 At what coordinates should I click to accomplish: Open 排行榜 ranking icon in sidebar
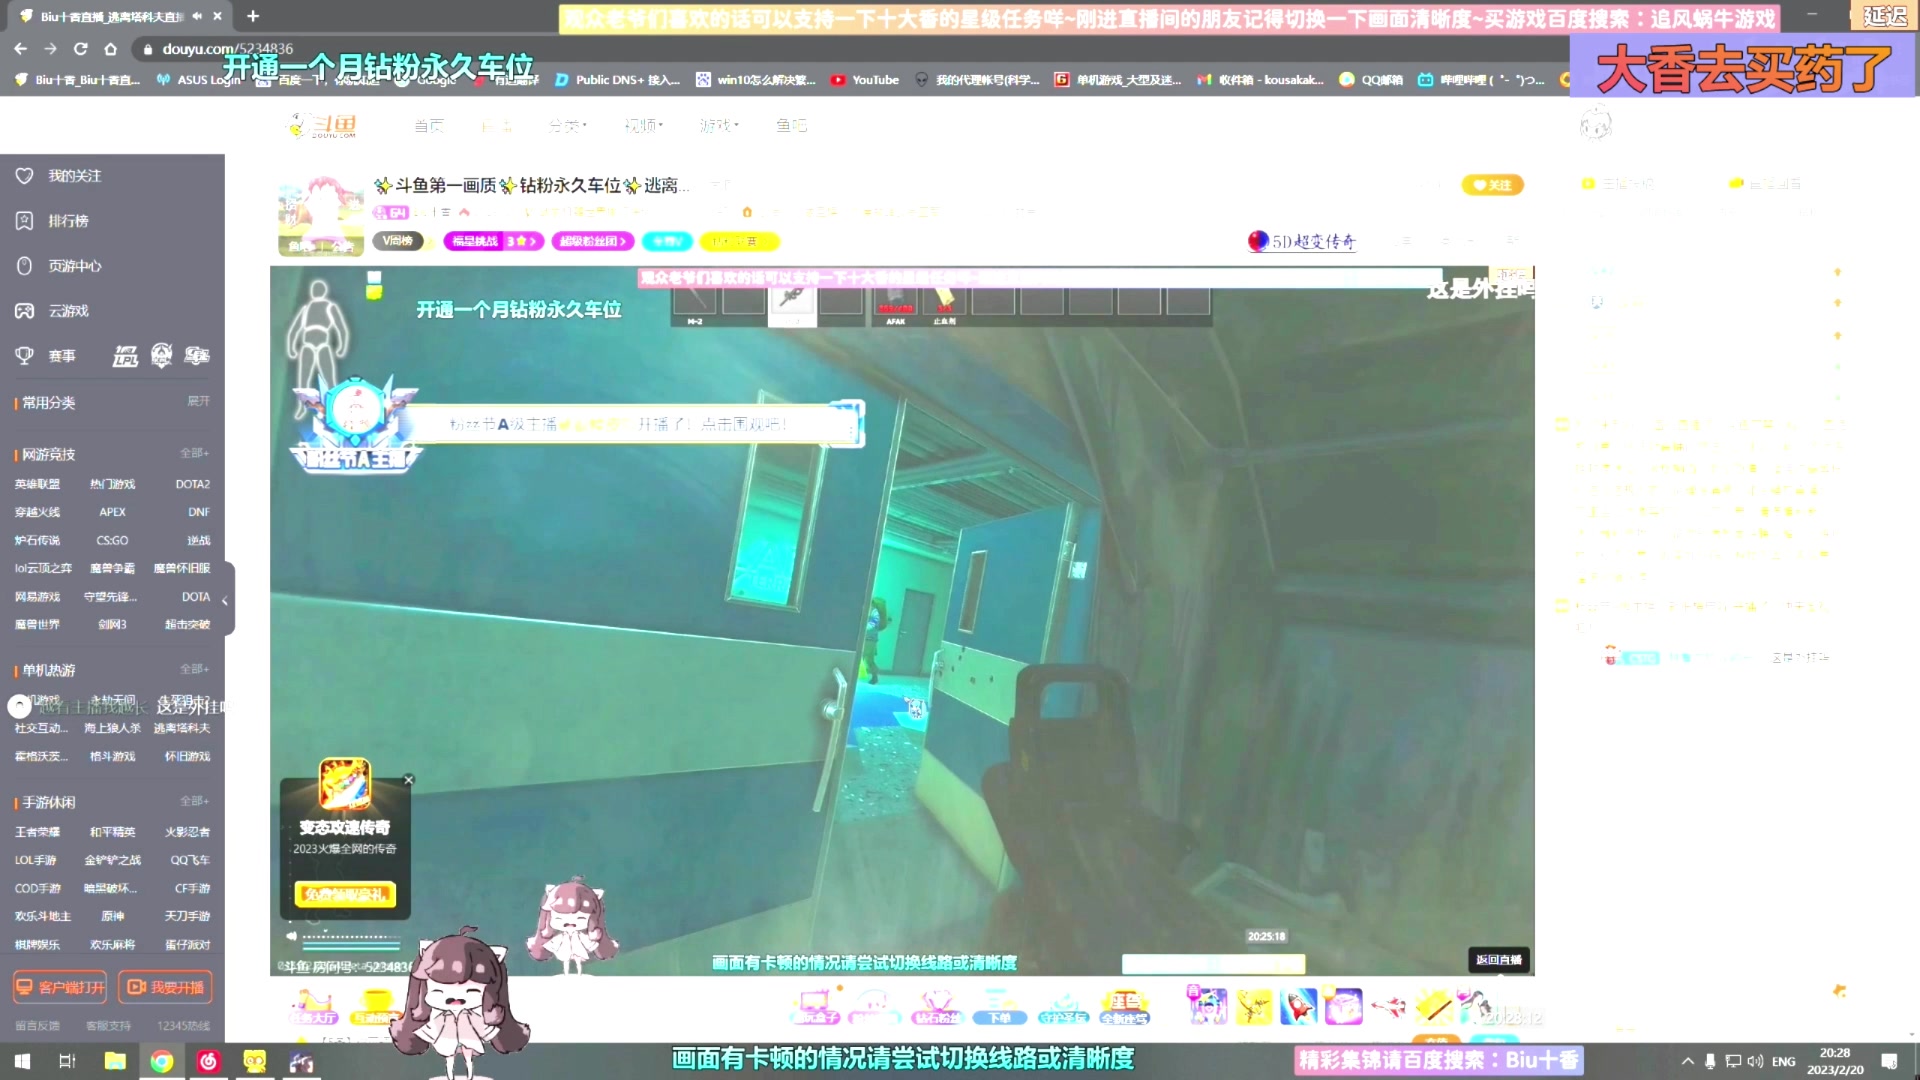point(24,220)
